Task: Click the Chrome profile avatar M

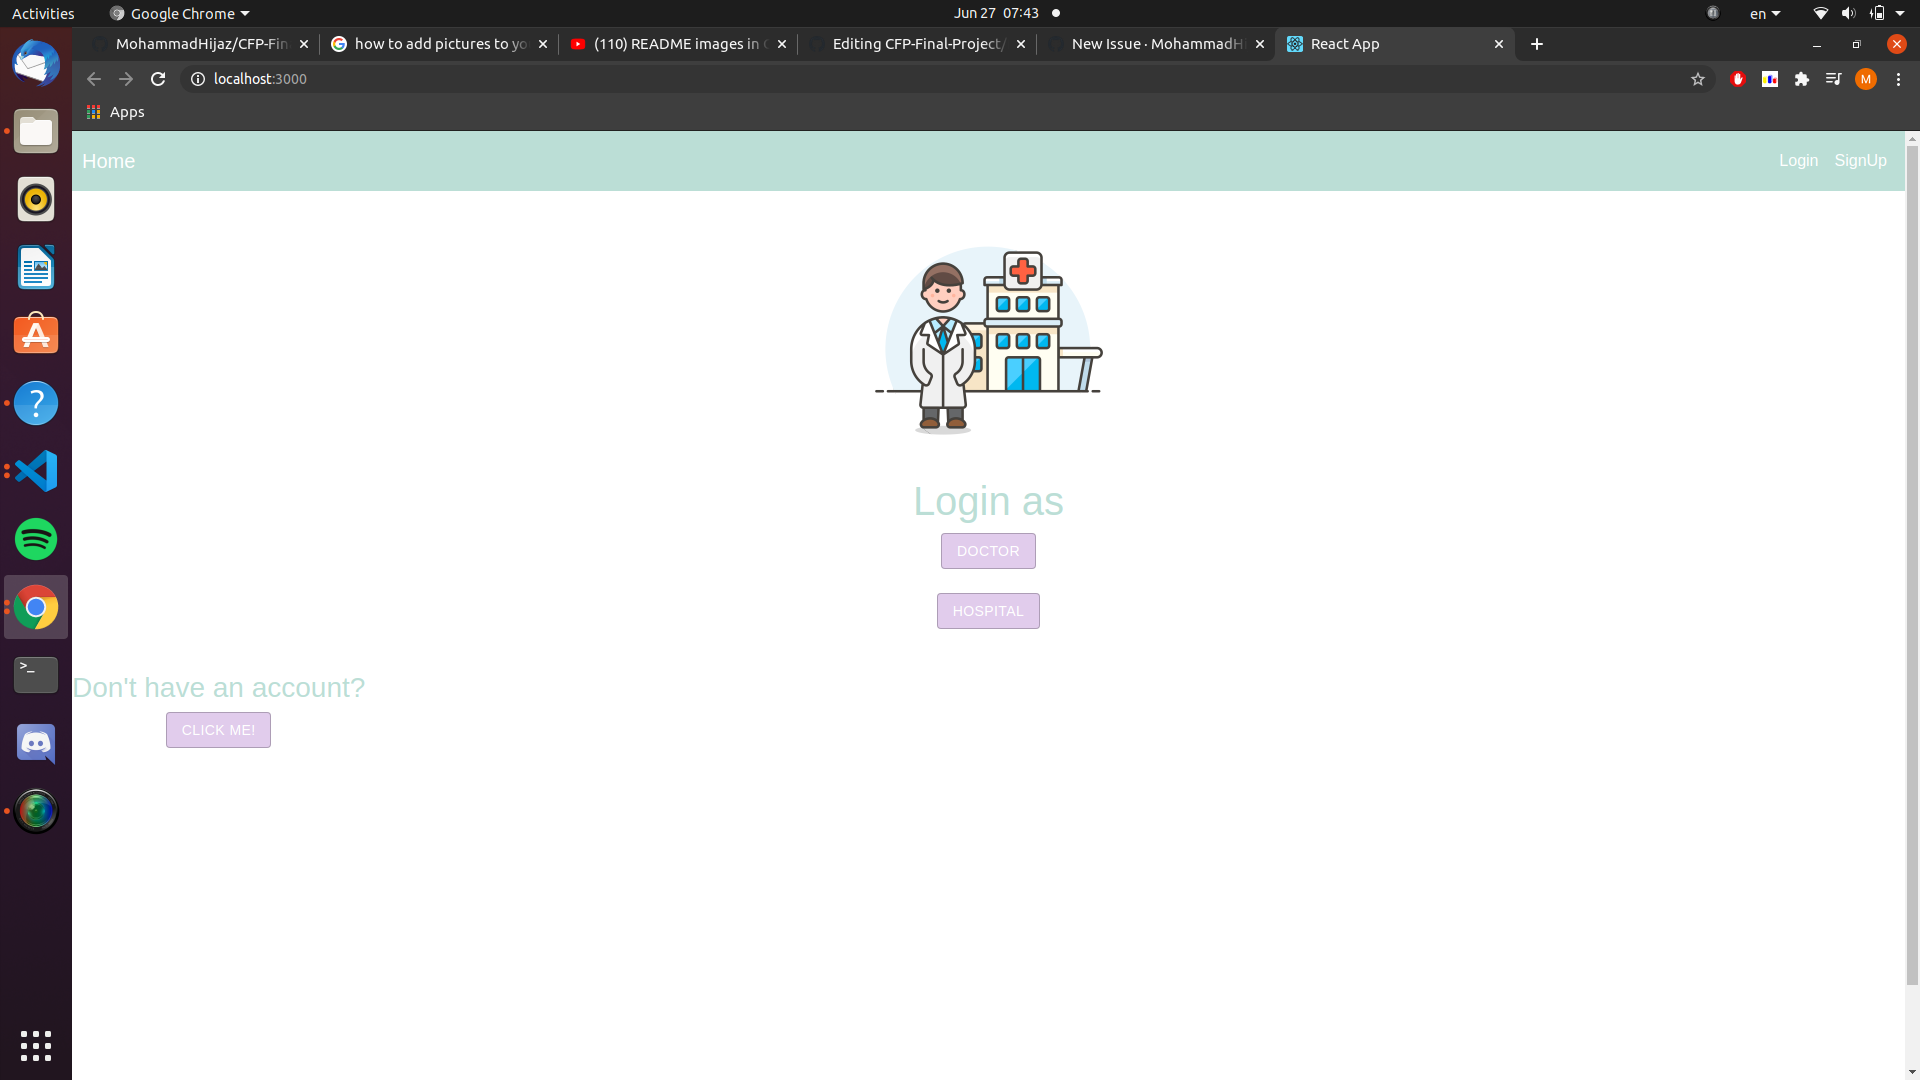Action: (1866, 79)
